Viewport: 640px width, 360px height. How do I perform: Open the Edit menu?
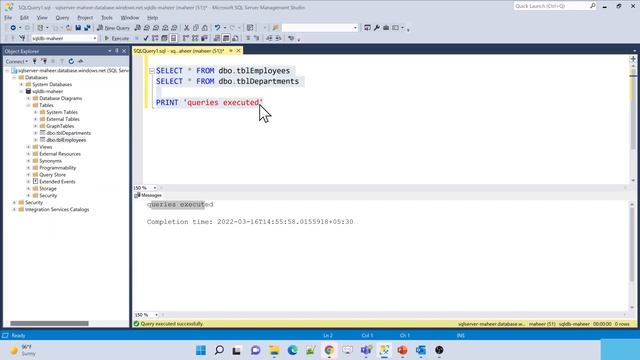[24, 18]
